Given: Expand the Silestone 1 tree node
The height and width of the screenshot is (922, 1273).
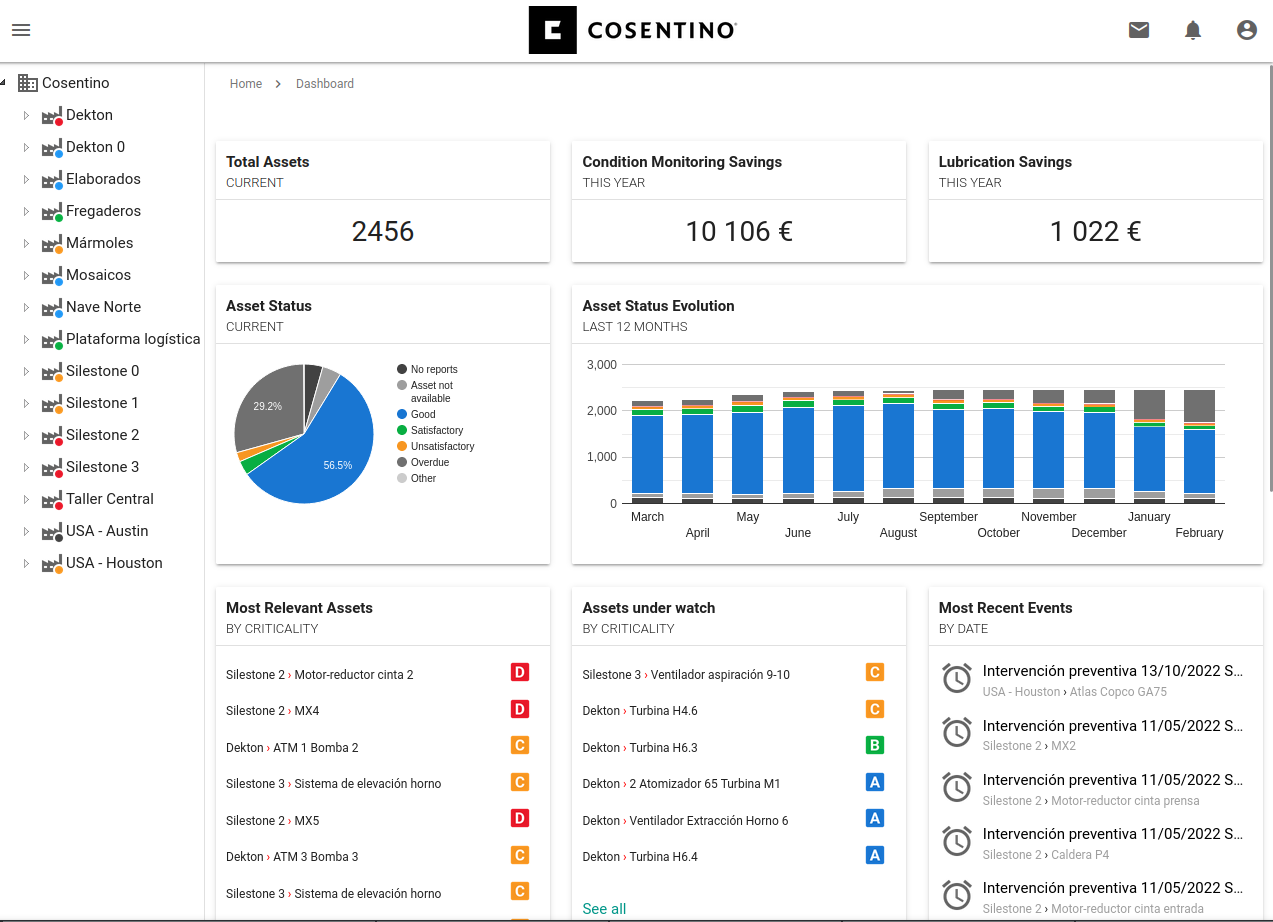Looking at the screenshot, I should (27, 403).
